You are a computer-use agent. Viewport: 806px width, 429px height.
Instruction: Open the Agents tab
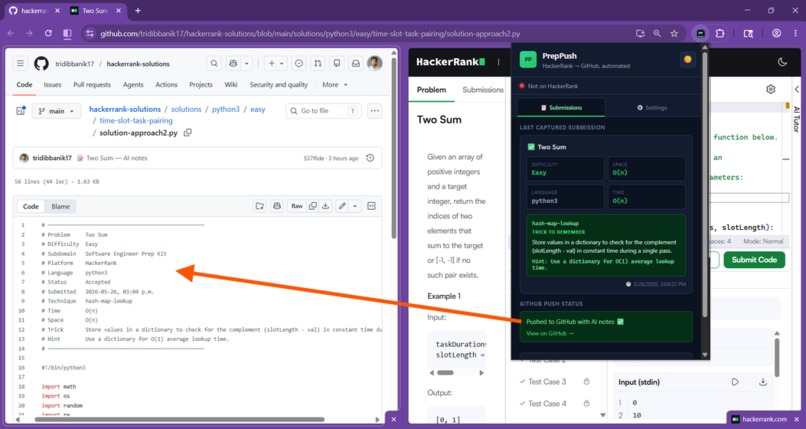point(133,85)
